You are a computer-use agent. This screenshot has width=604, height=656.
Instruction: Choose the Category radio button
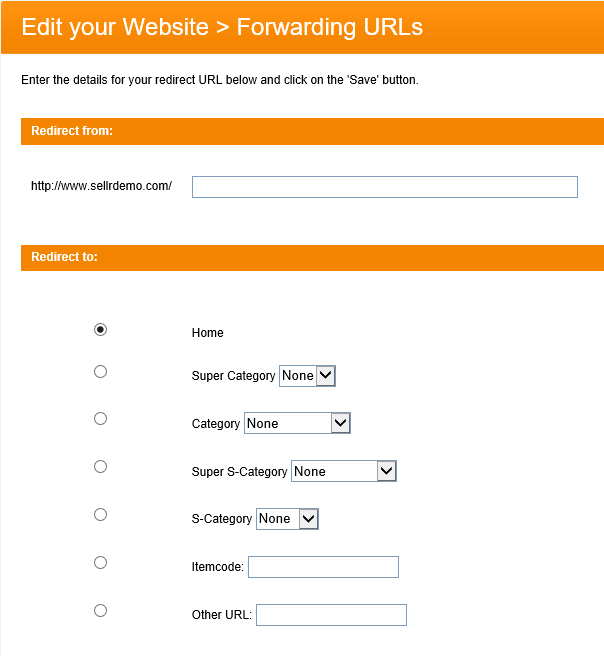coord(100,419)
